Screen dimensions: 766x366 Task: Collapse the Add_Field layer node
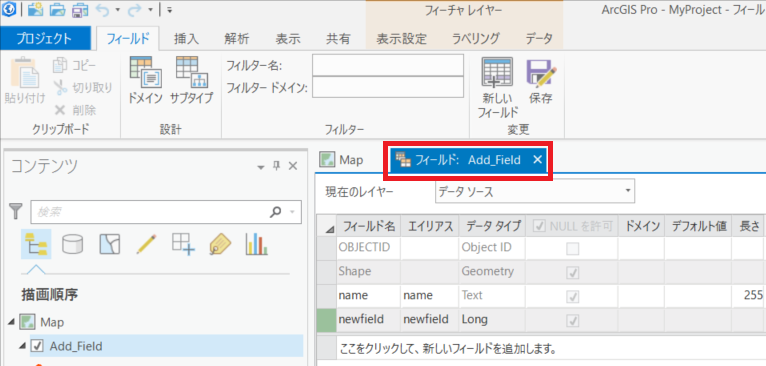pyautogui.click(x=22, y=346)
